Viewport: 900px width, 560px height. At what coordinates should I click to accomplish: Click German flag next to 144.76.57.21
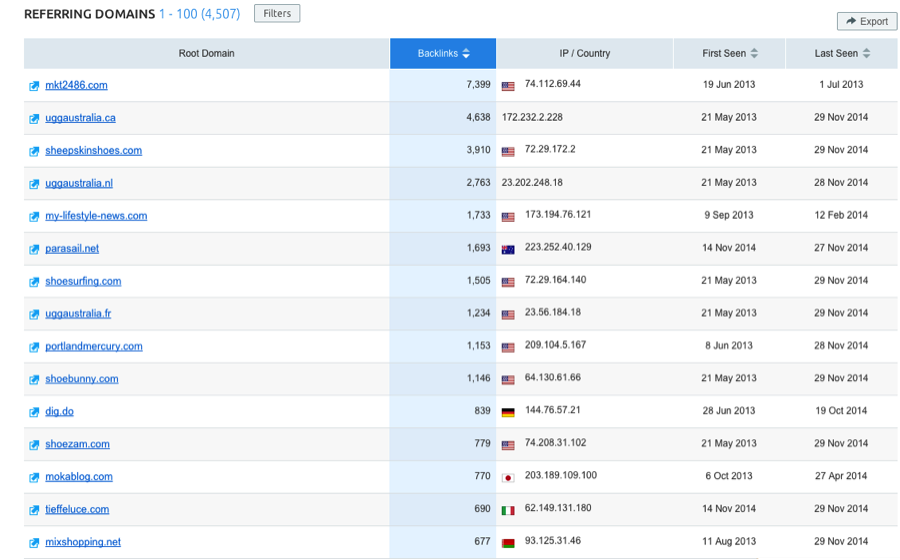[508, 413]
